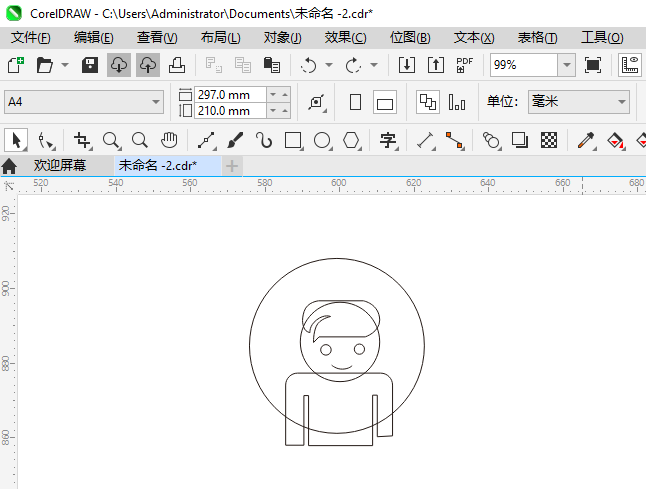646x489 pixels.
Task: Select the Connector tool
Action: [455, 140]
